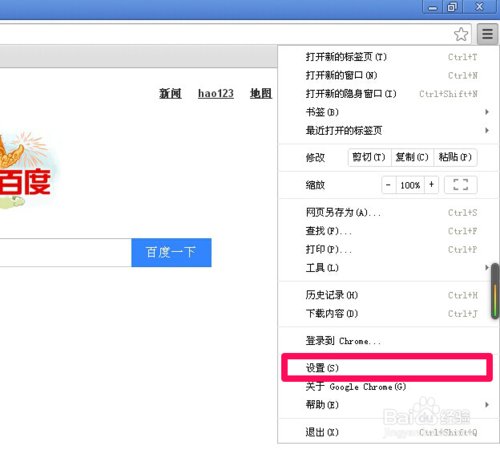Close the Chrome window
500x450 pixels.
pyautogui.click(x=479, y=7)
